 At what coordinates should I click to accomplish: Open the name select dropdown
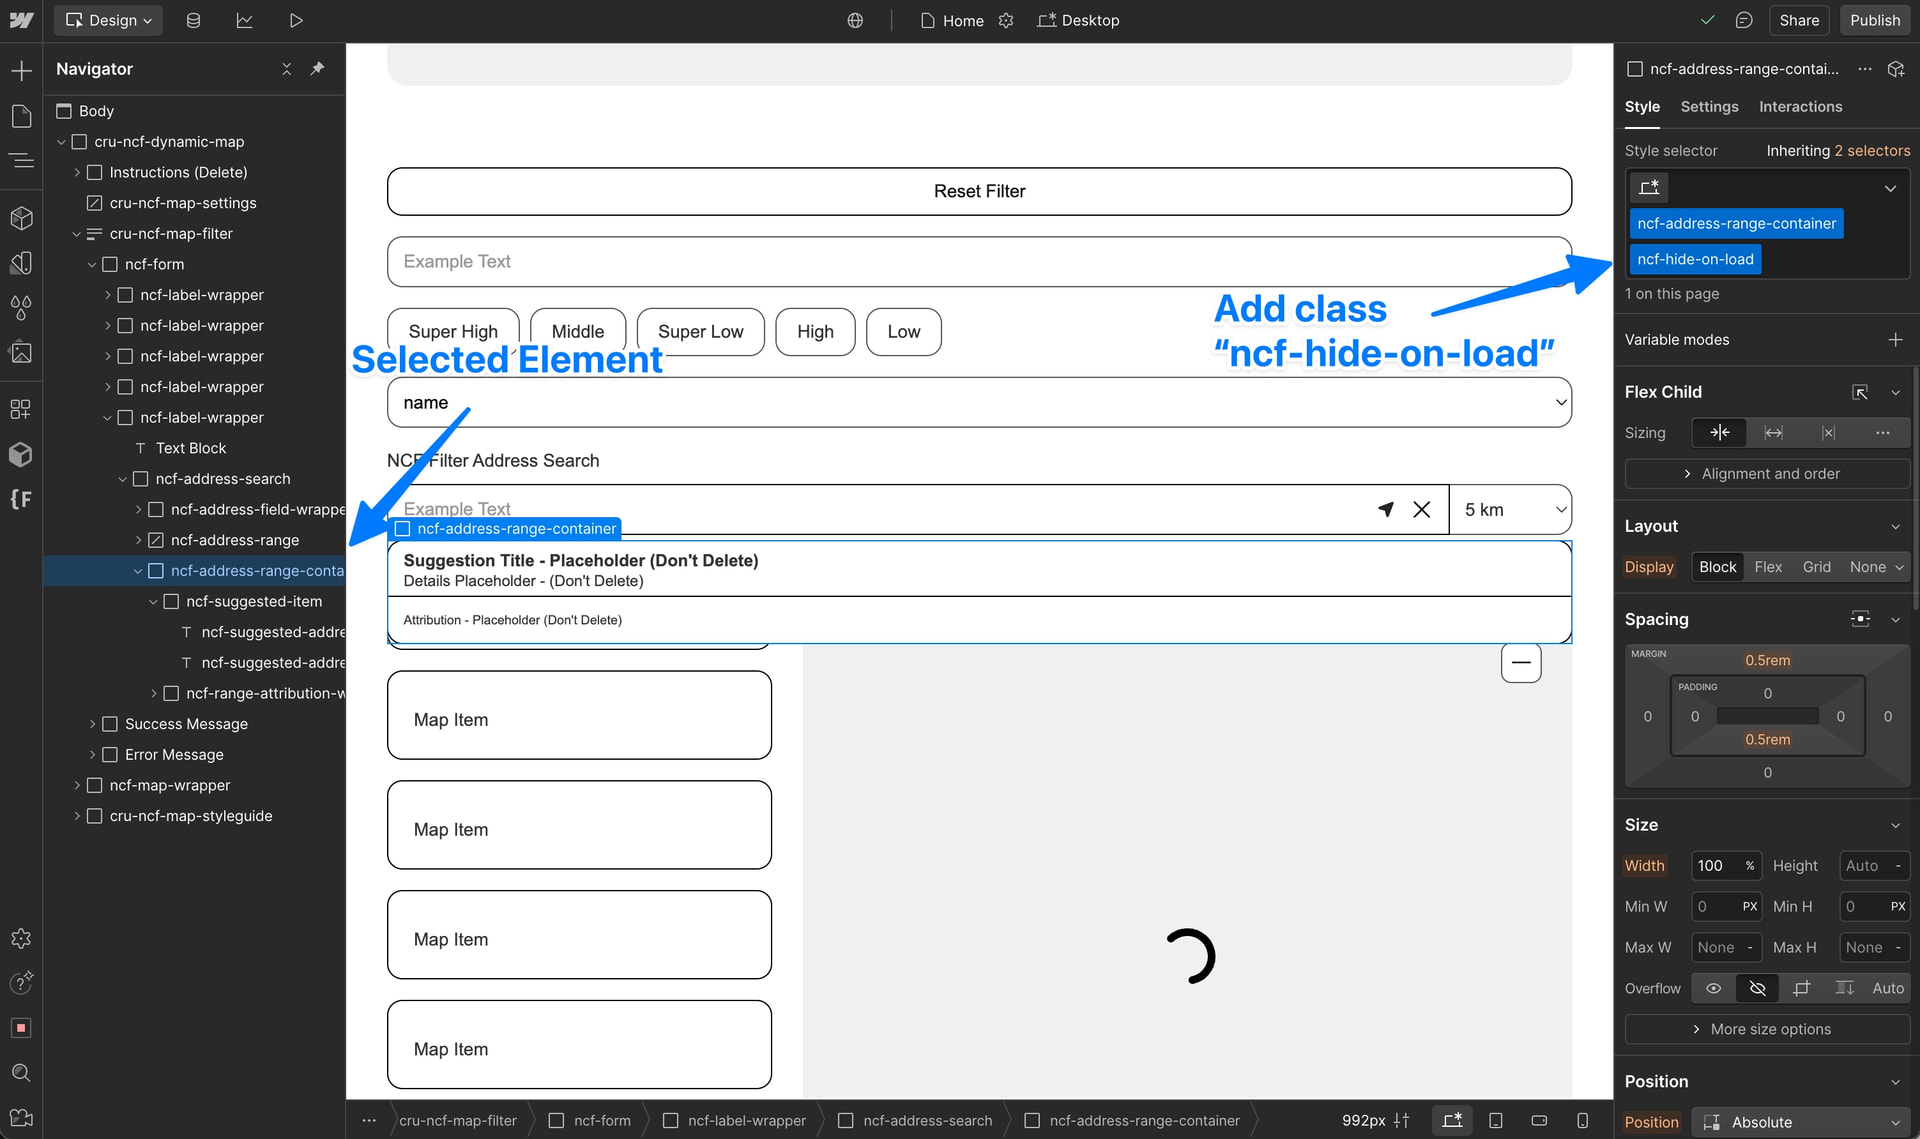(979, 402)
